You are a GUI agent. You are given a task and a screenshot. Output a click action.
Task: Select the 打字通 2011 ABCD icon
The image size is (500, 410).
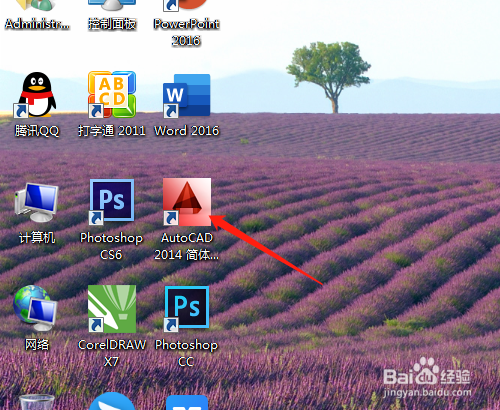coord(112,95)
